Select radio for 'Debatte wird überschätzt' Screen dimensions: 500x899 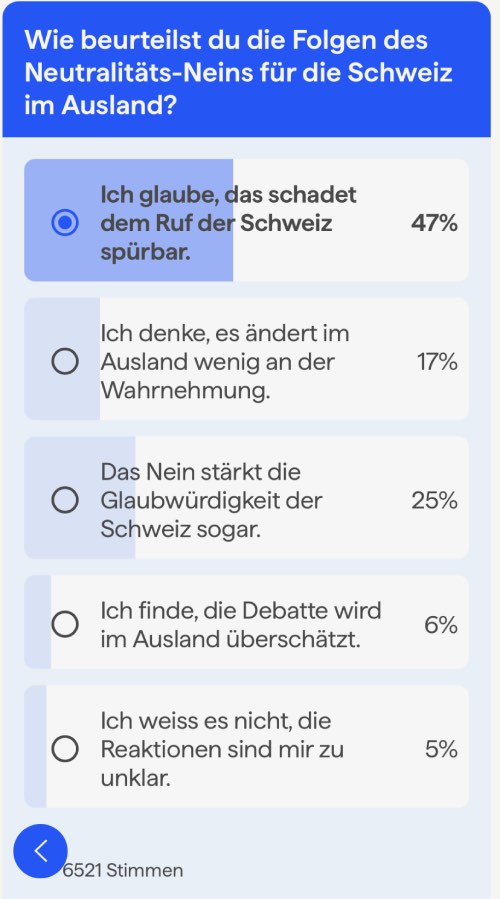point(65,624)
